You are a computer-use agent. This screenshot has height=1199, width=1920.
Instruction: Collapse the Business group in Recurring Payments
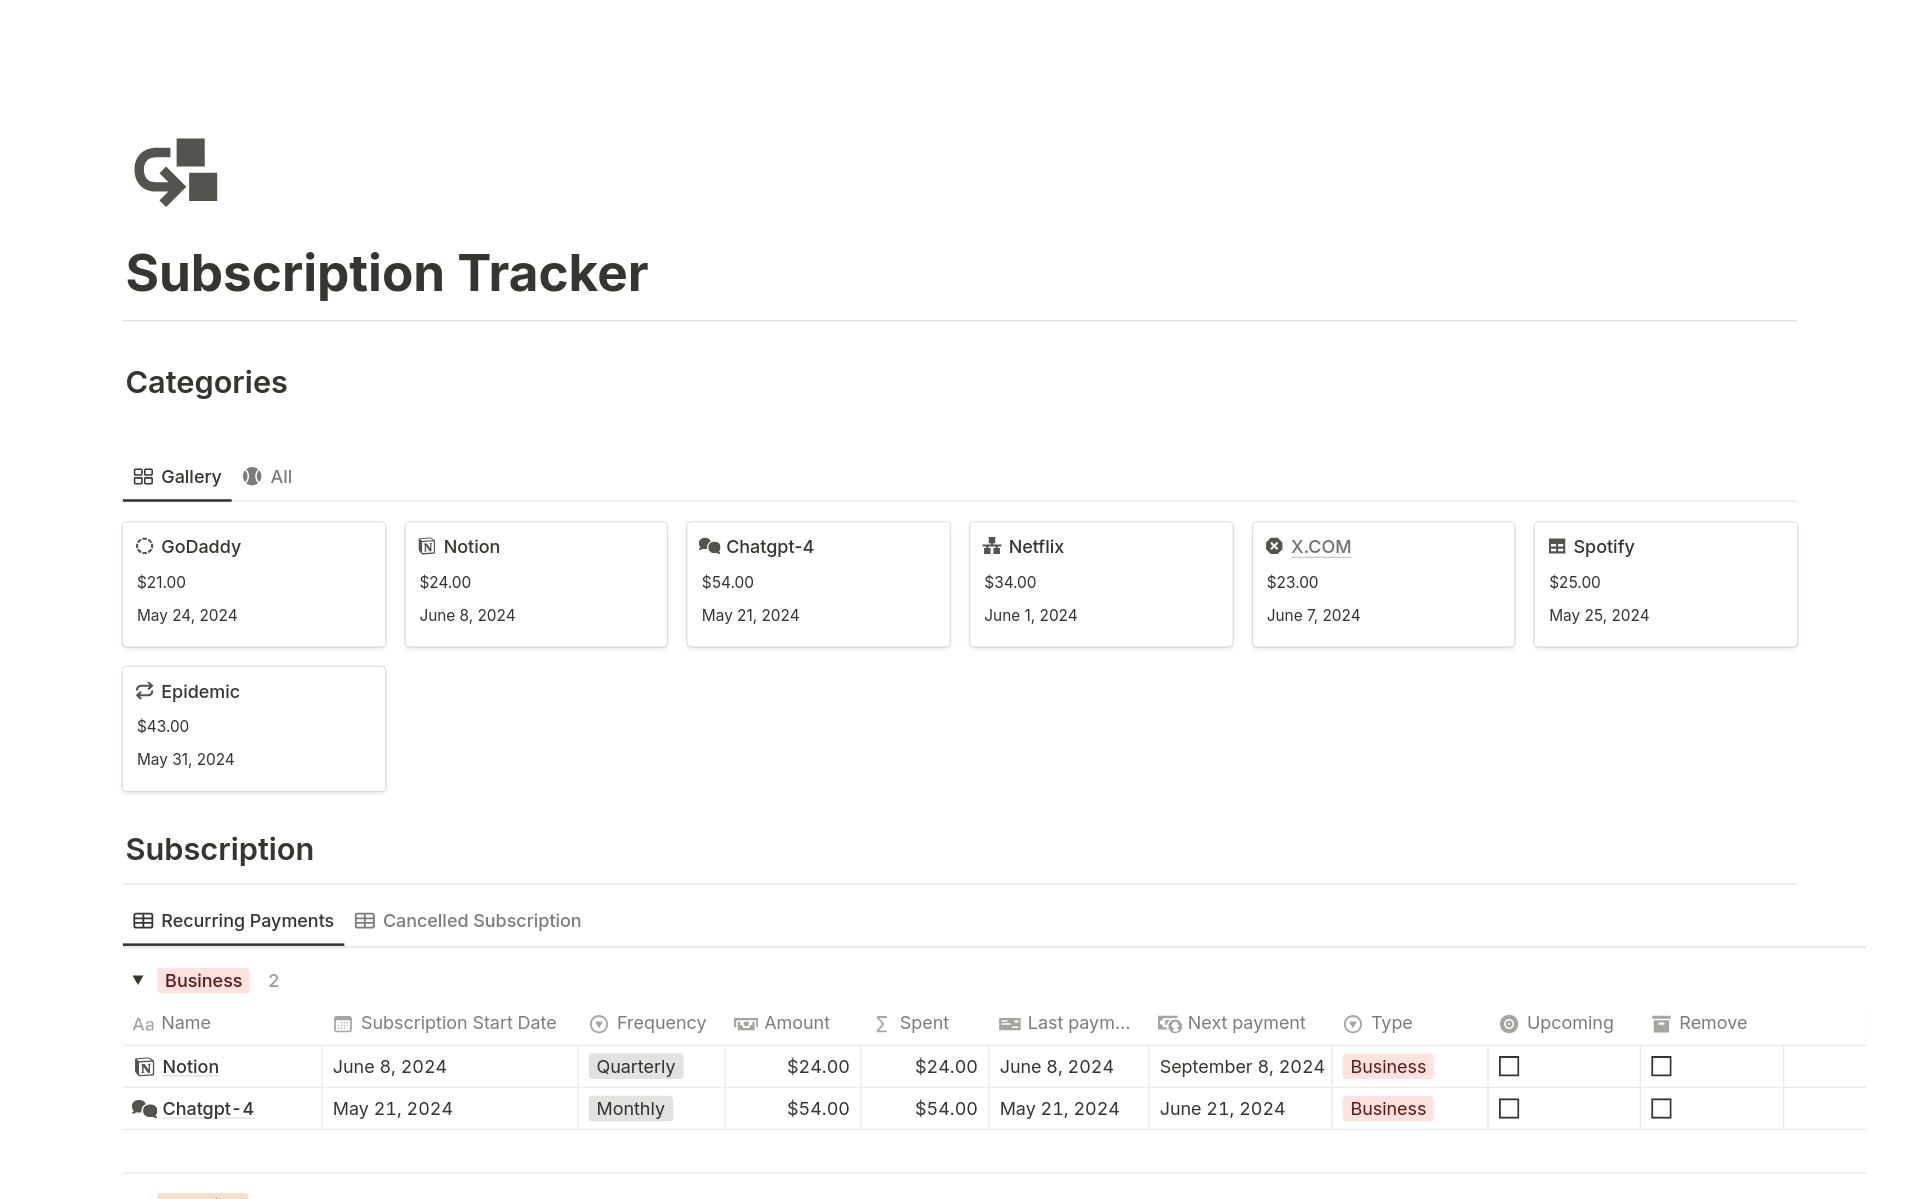point(138,980)
